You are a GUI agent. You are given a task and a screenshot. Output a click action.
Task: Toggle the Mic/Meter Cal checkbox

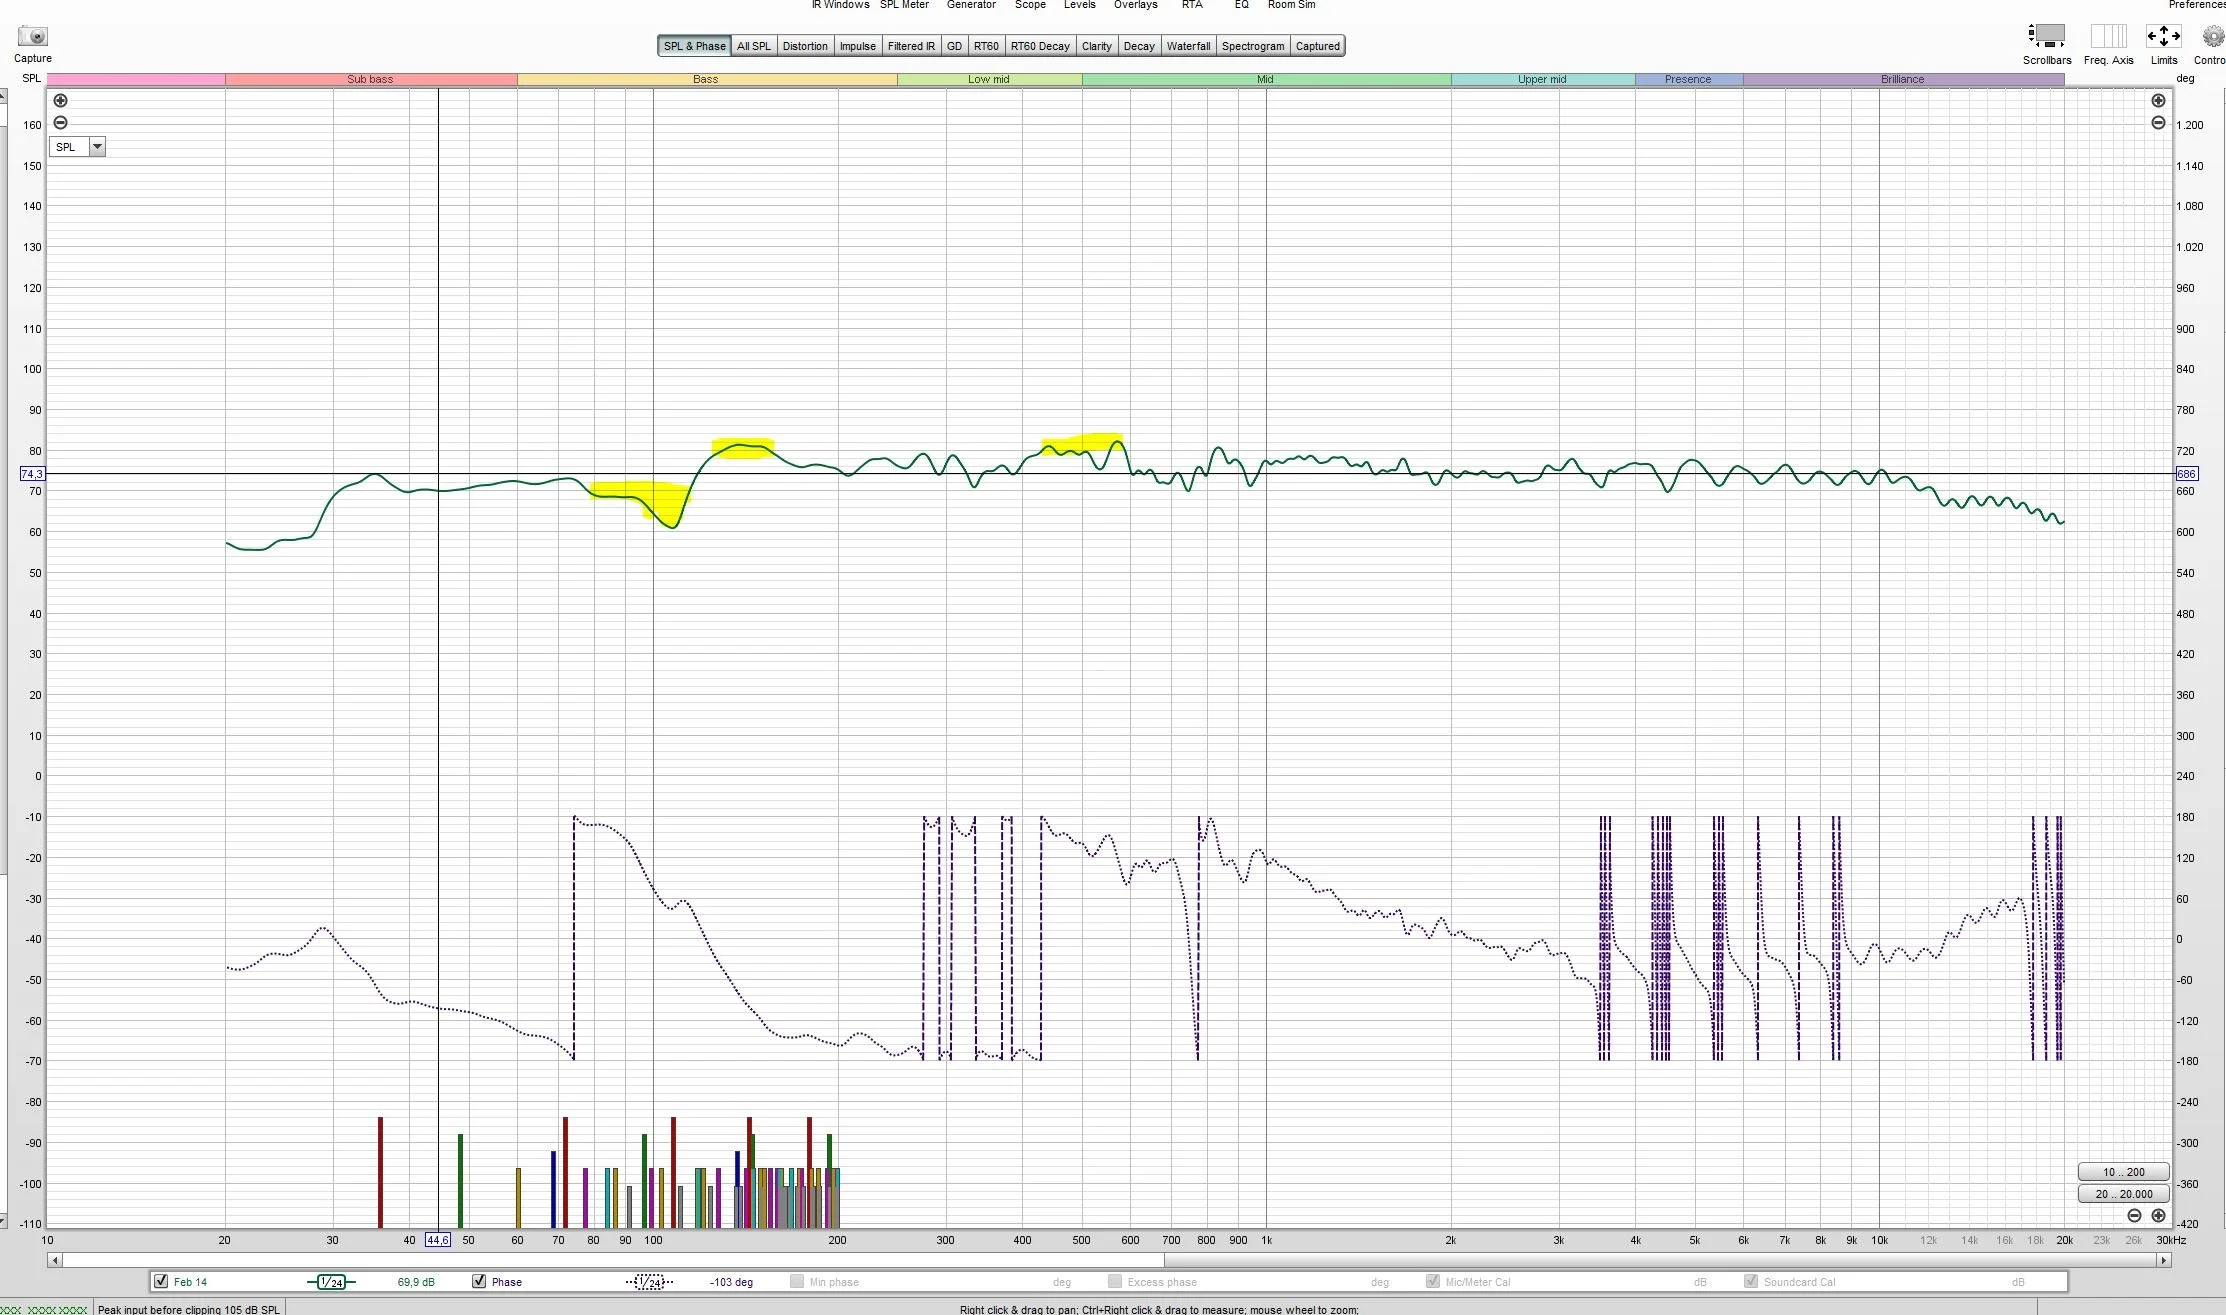[1433, 1281]
